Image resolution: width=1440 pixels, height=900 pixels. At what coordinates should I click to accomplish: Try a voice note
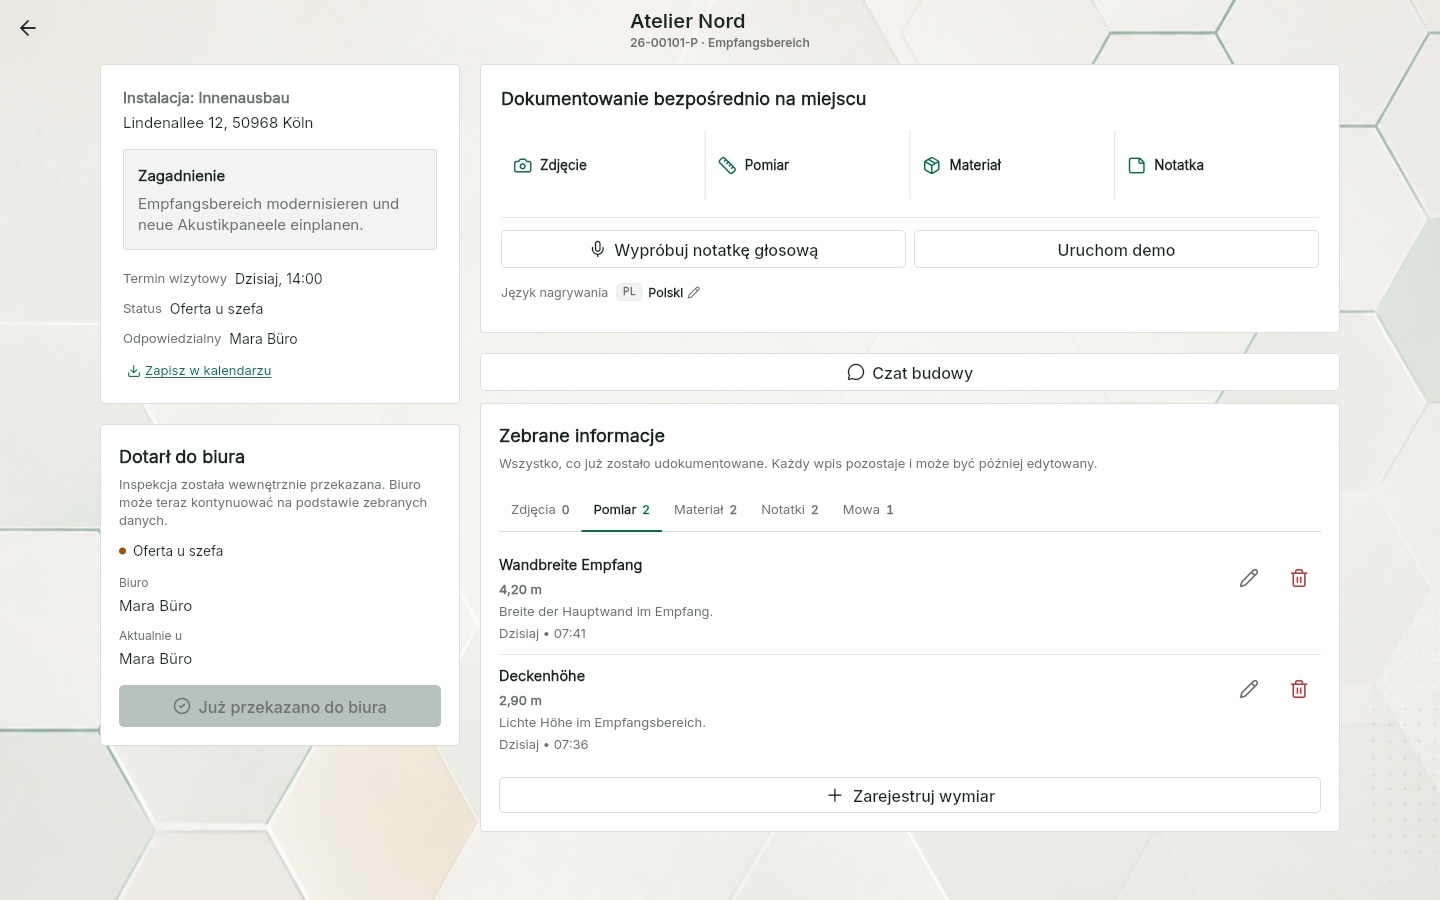coord(703,250)
